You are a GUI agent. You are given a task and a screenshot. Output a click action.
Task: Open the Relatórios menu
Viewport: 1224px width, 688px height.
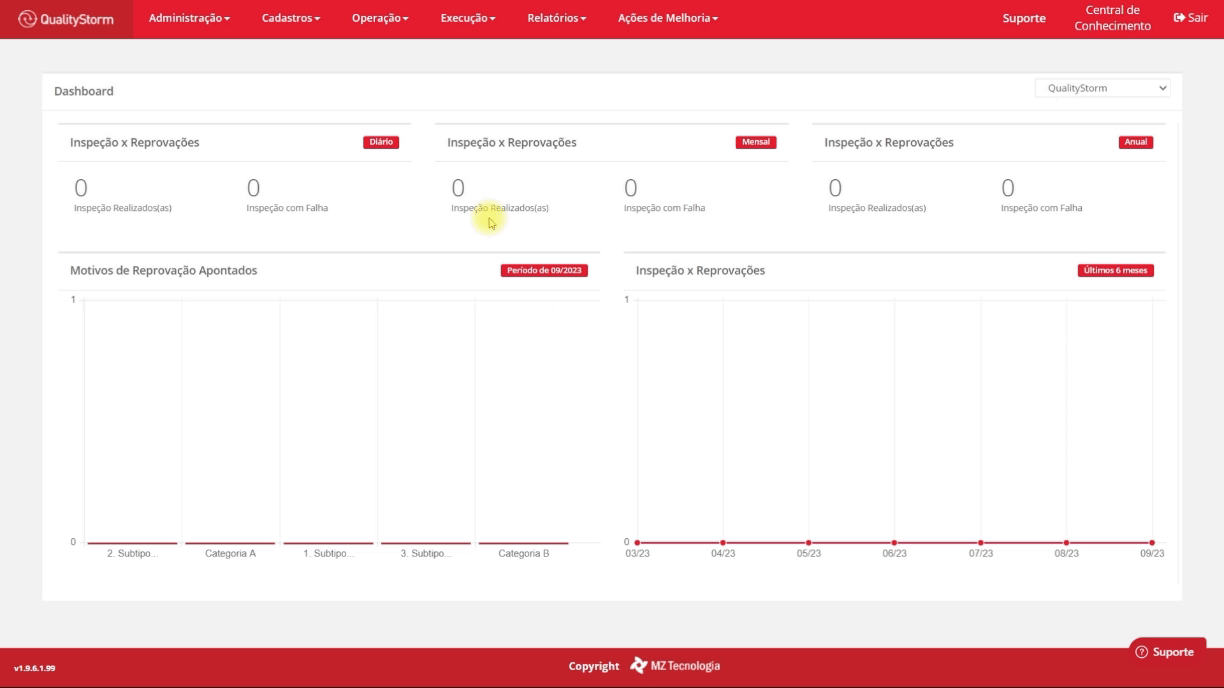(557, 18)
